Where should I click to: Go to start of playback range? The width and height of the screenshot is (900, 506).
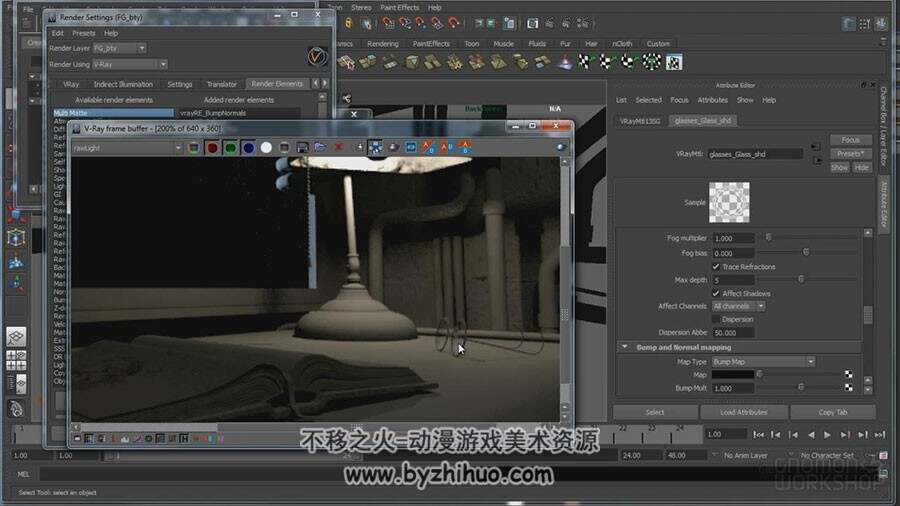pos(758,435)
